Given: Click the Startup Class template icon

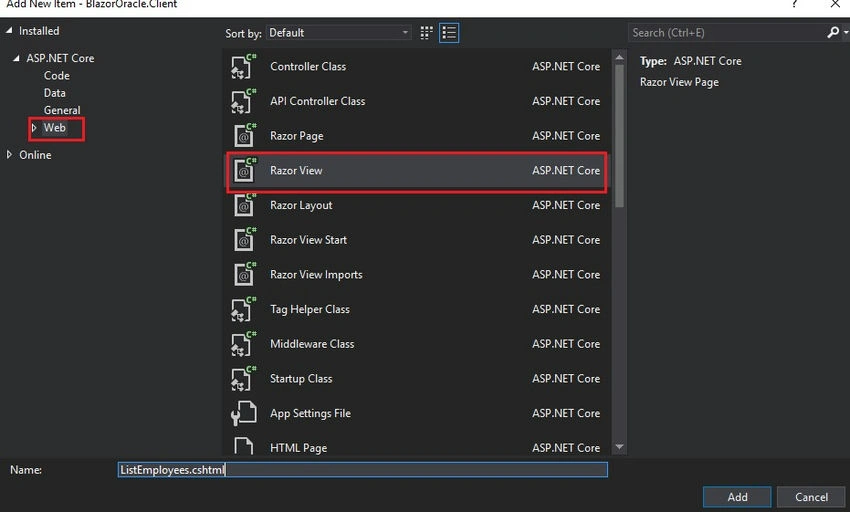Looking at the screenshot, I should pyautogui.click(x=243, y=379).
